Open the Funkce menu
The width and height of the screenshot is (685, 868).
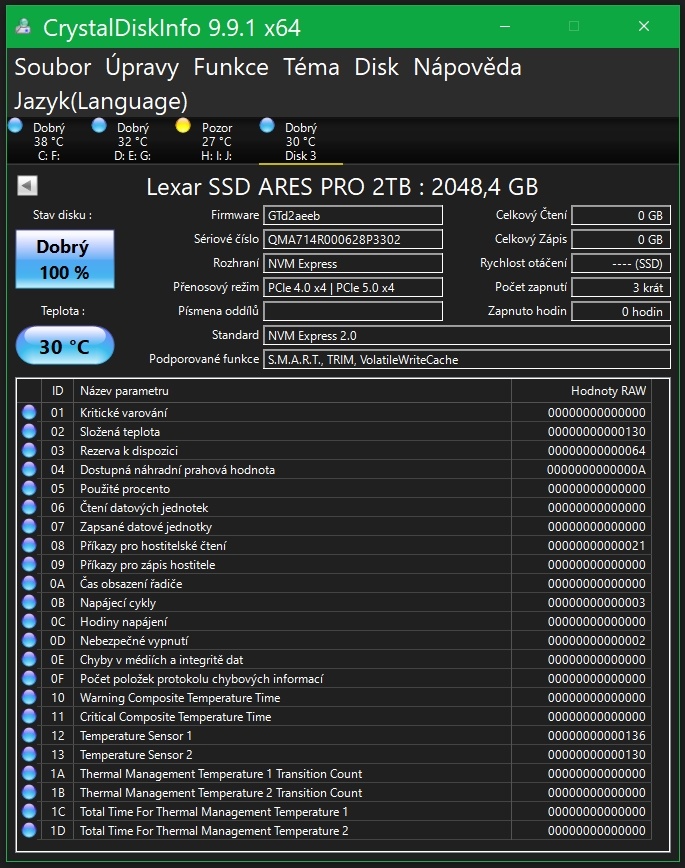[231, 68]
